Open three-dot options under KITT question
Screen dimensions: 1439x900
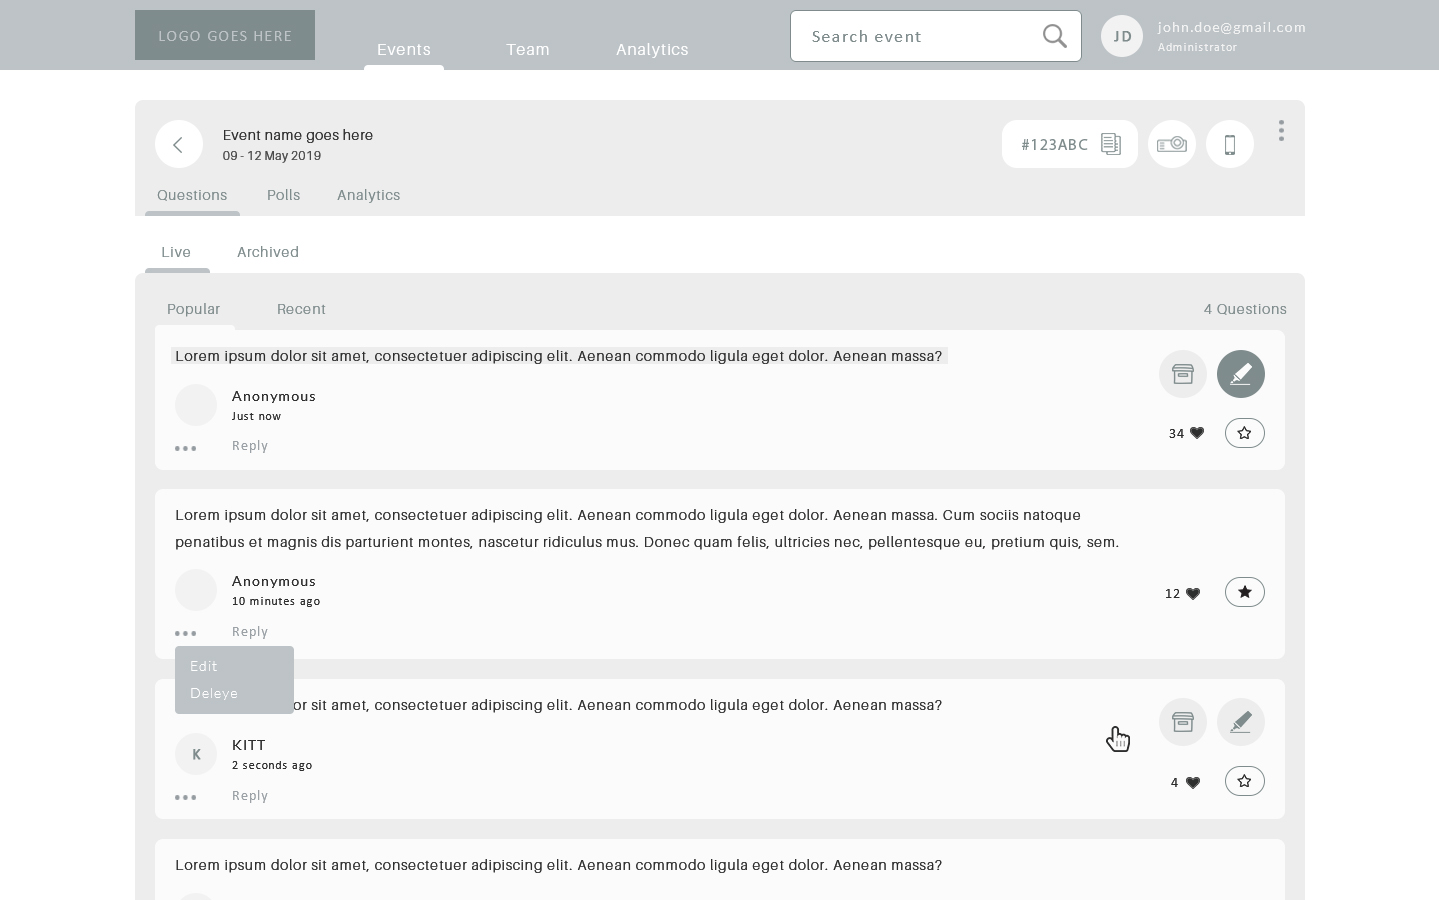pos(186,797)
